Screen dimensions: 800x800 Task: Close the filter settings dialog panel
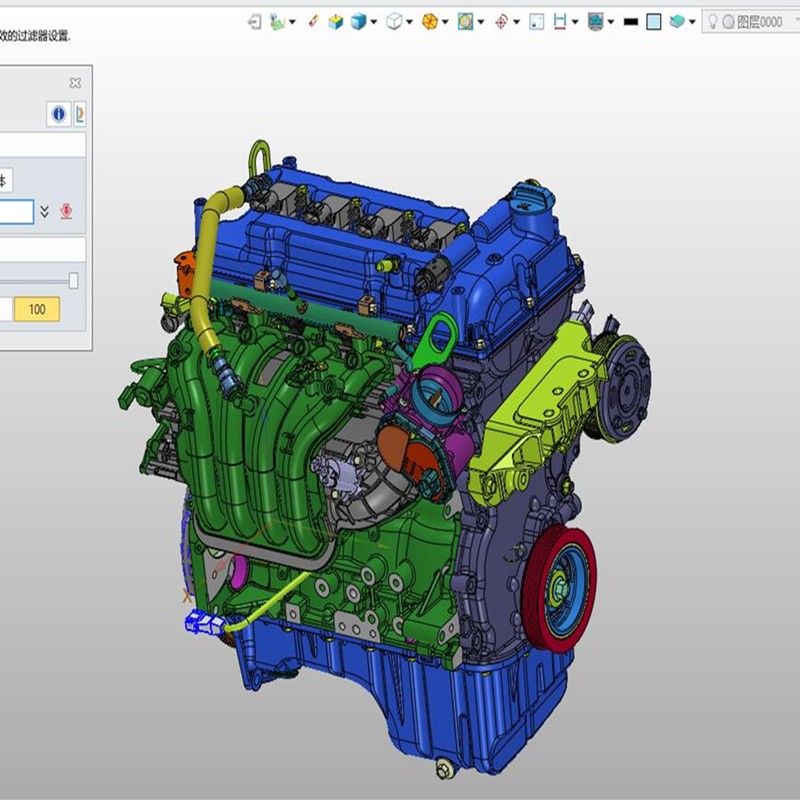click(75, 84)
